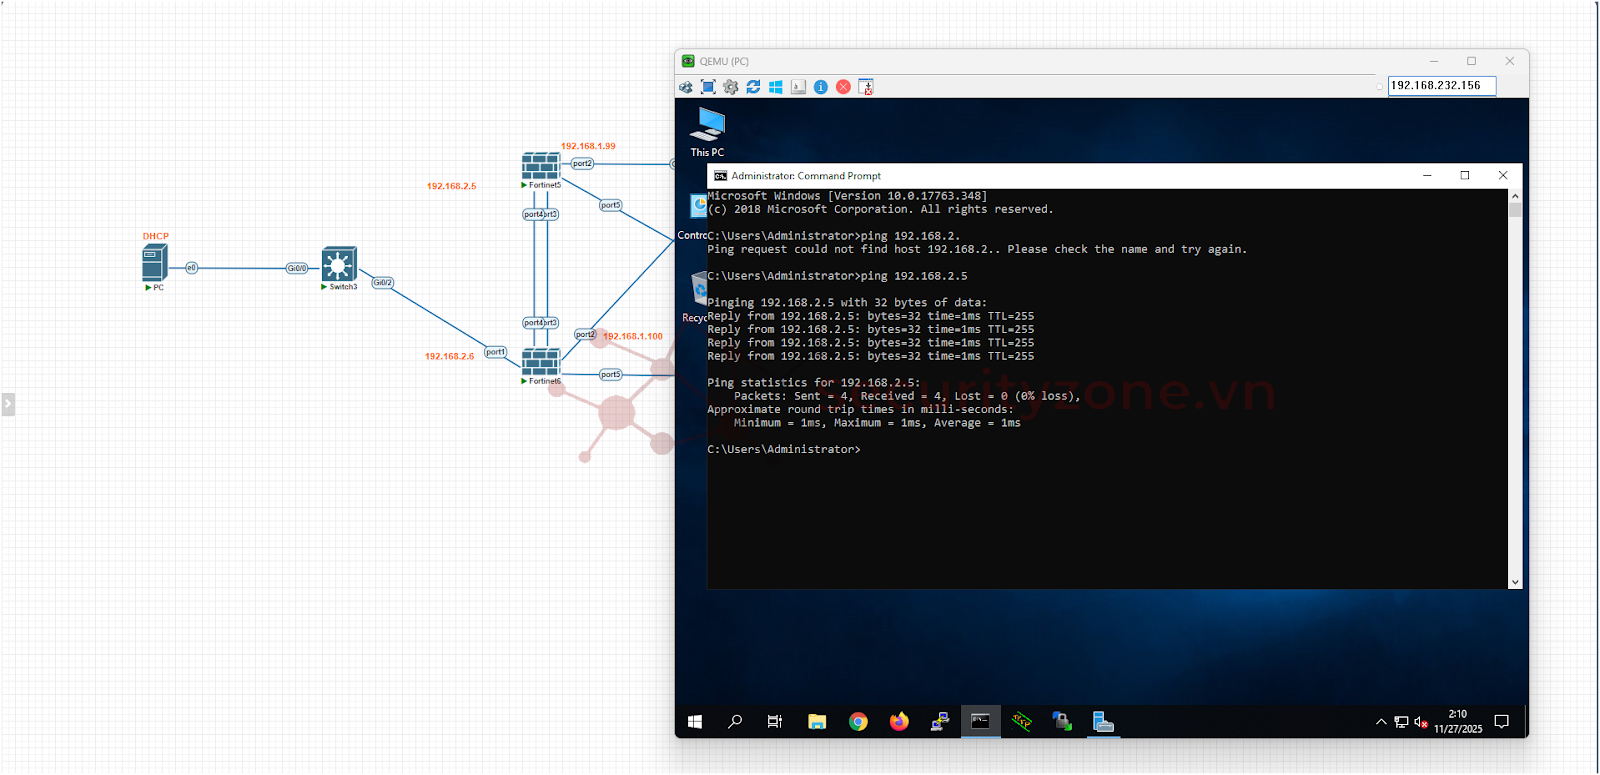The image size is (1600, 775).
Task: Click the Fortinet6 firewall node
Action: coord(540,362)
